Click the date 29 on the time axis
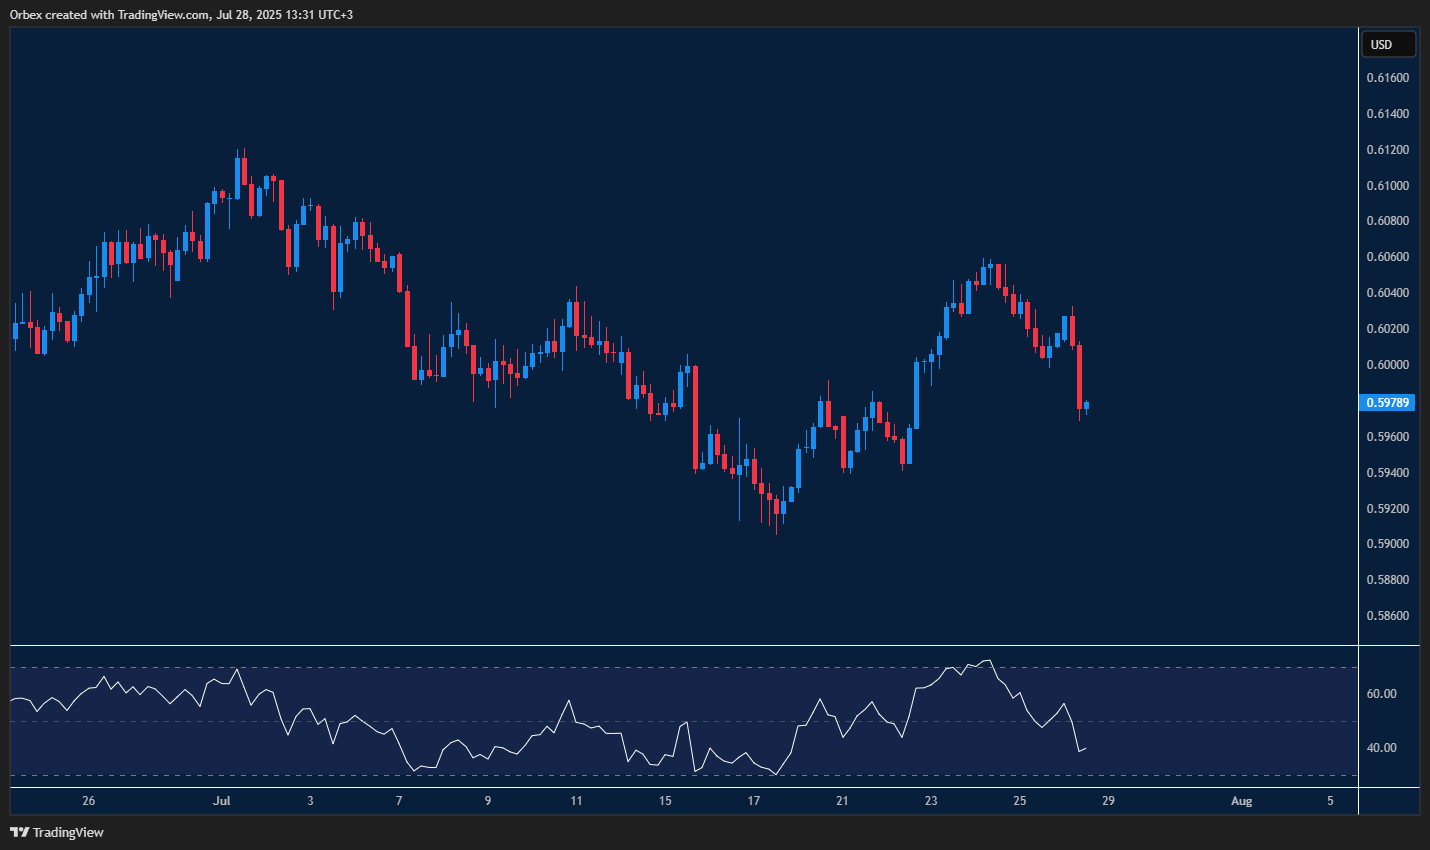The width and height of the screenshot is (1430, 850). coord(1108,800)
